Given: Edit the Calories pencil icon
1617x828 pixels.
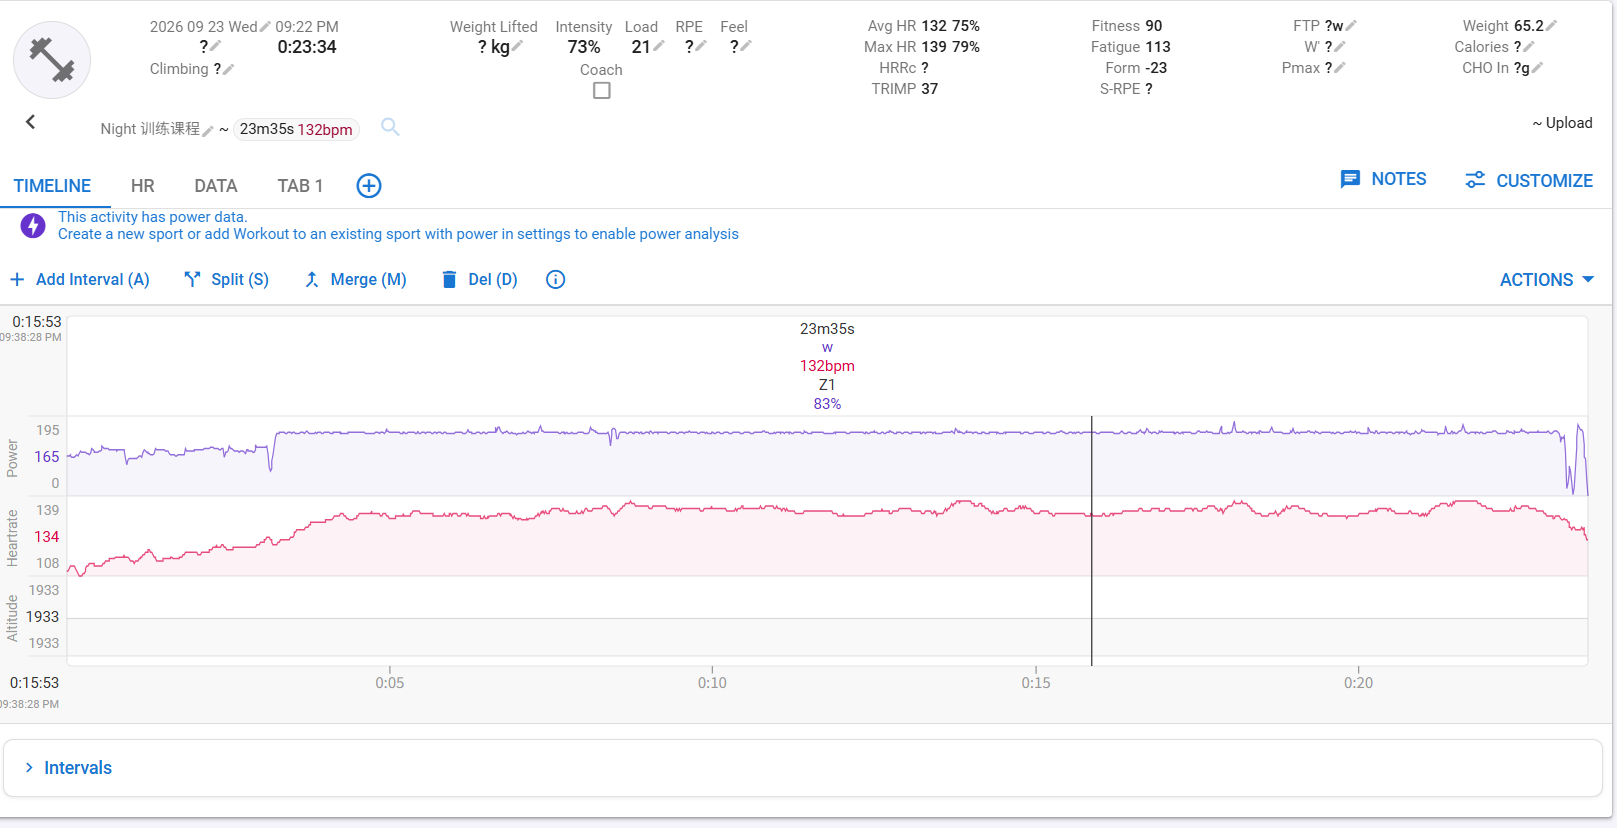Looking at the screenshot, I should pos(1529,47).
